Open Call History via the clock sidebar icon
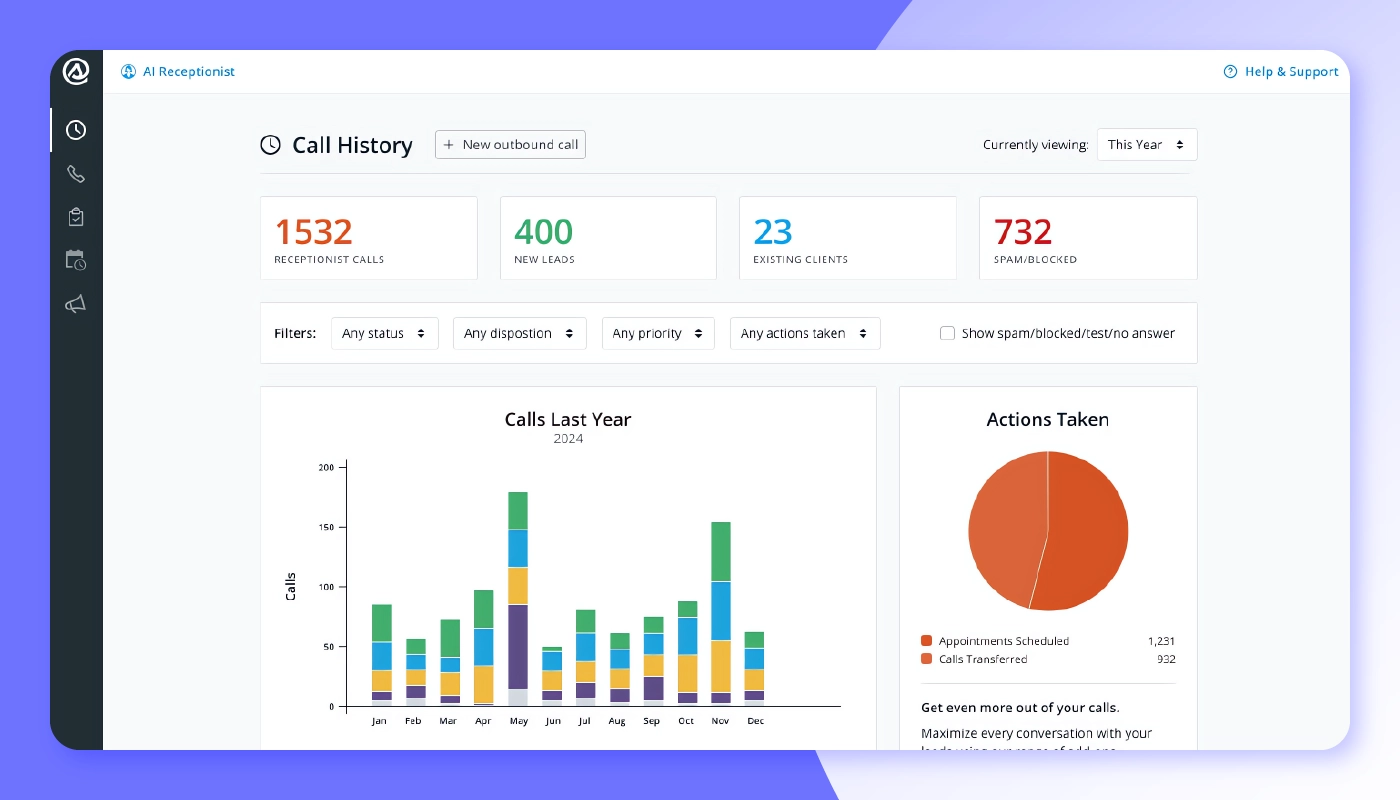Screen dimensions: 1400x800 (76, 130)
